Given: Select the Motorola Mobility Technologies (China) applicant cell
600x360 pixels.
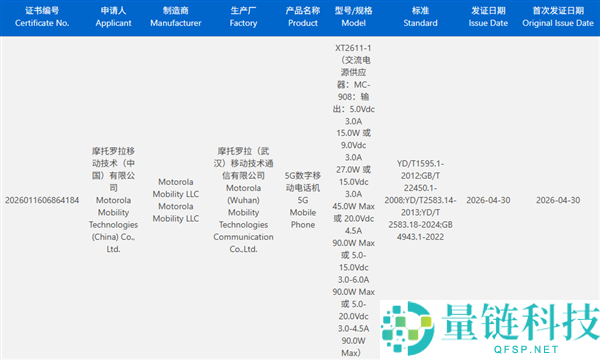Looking at the screenshot, I should point(113,200).
